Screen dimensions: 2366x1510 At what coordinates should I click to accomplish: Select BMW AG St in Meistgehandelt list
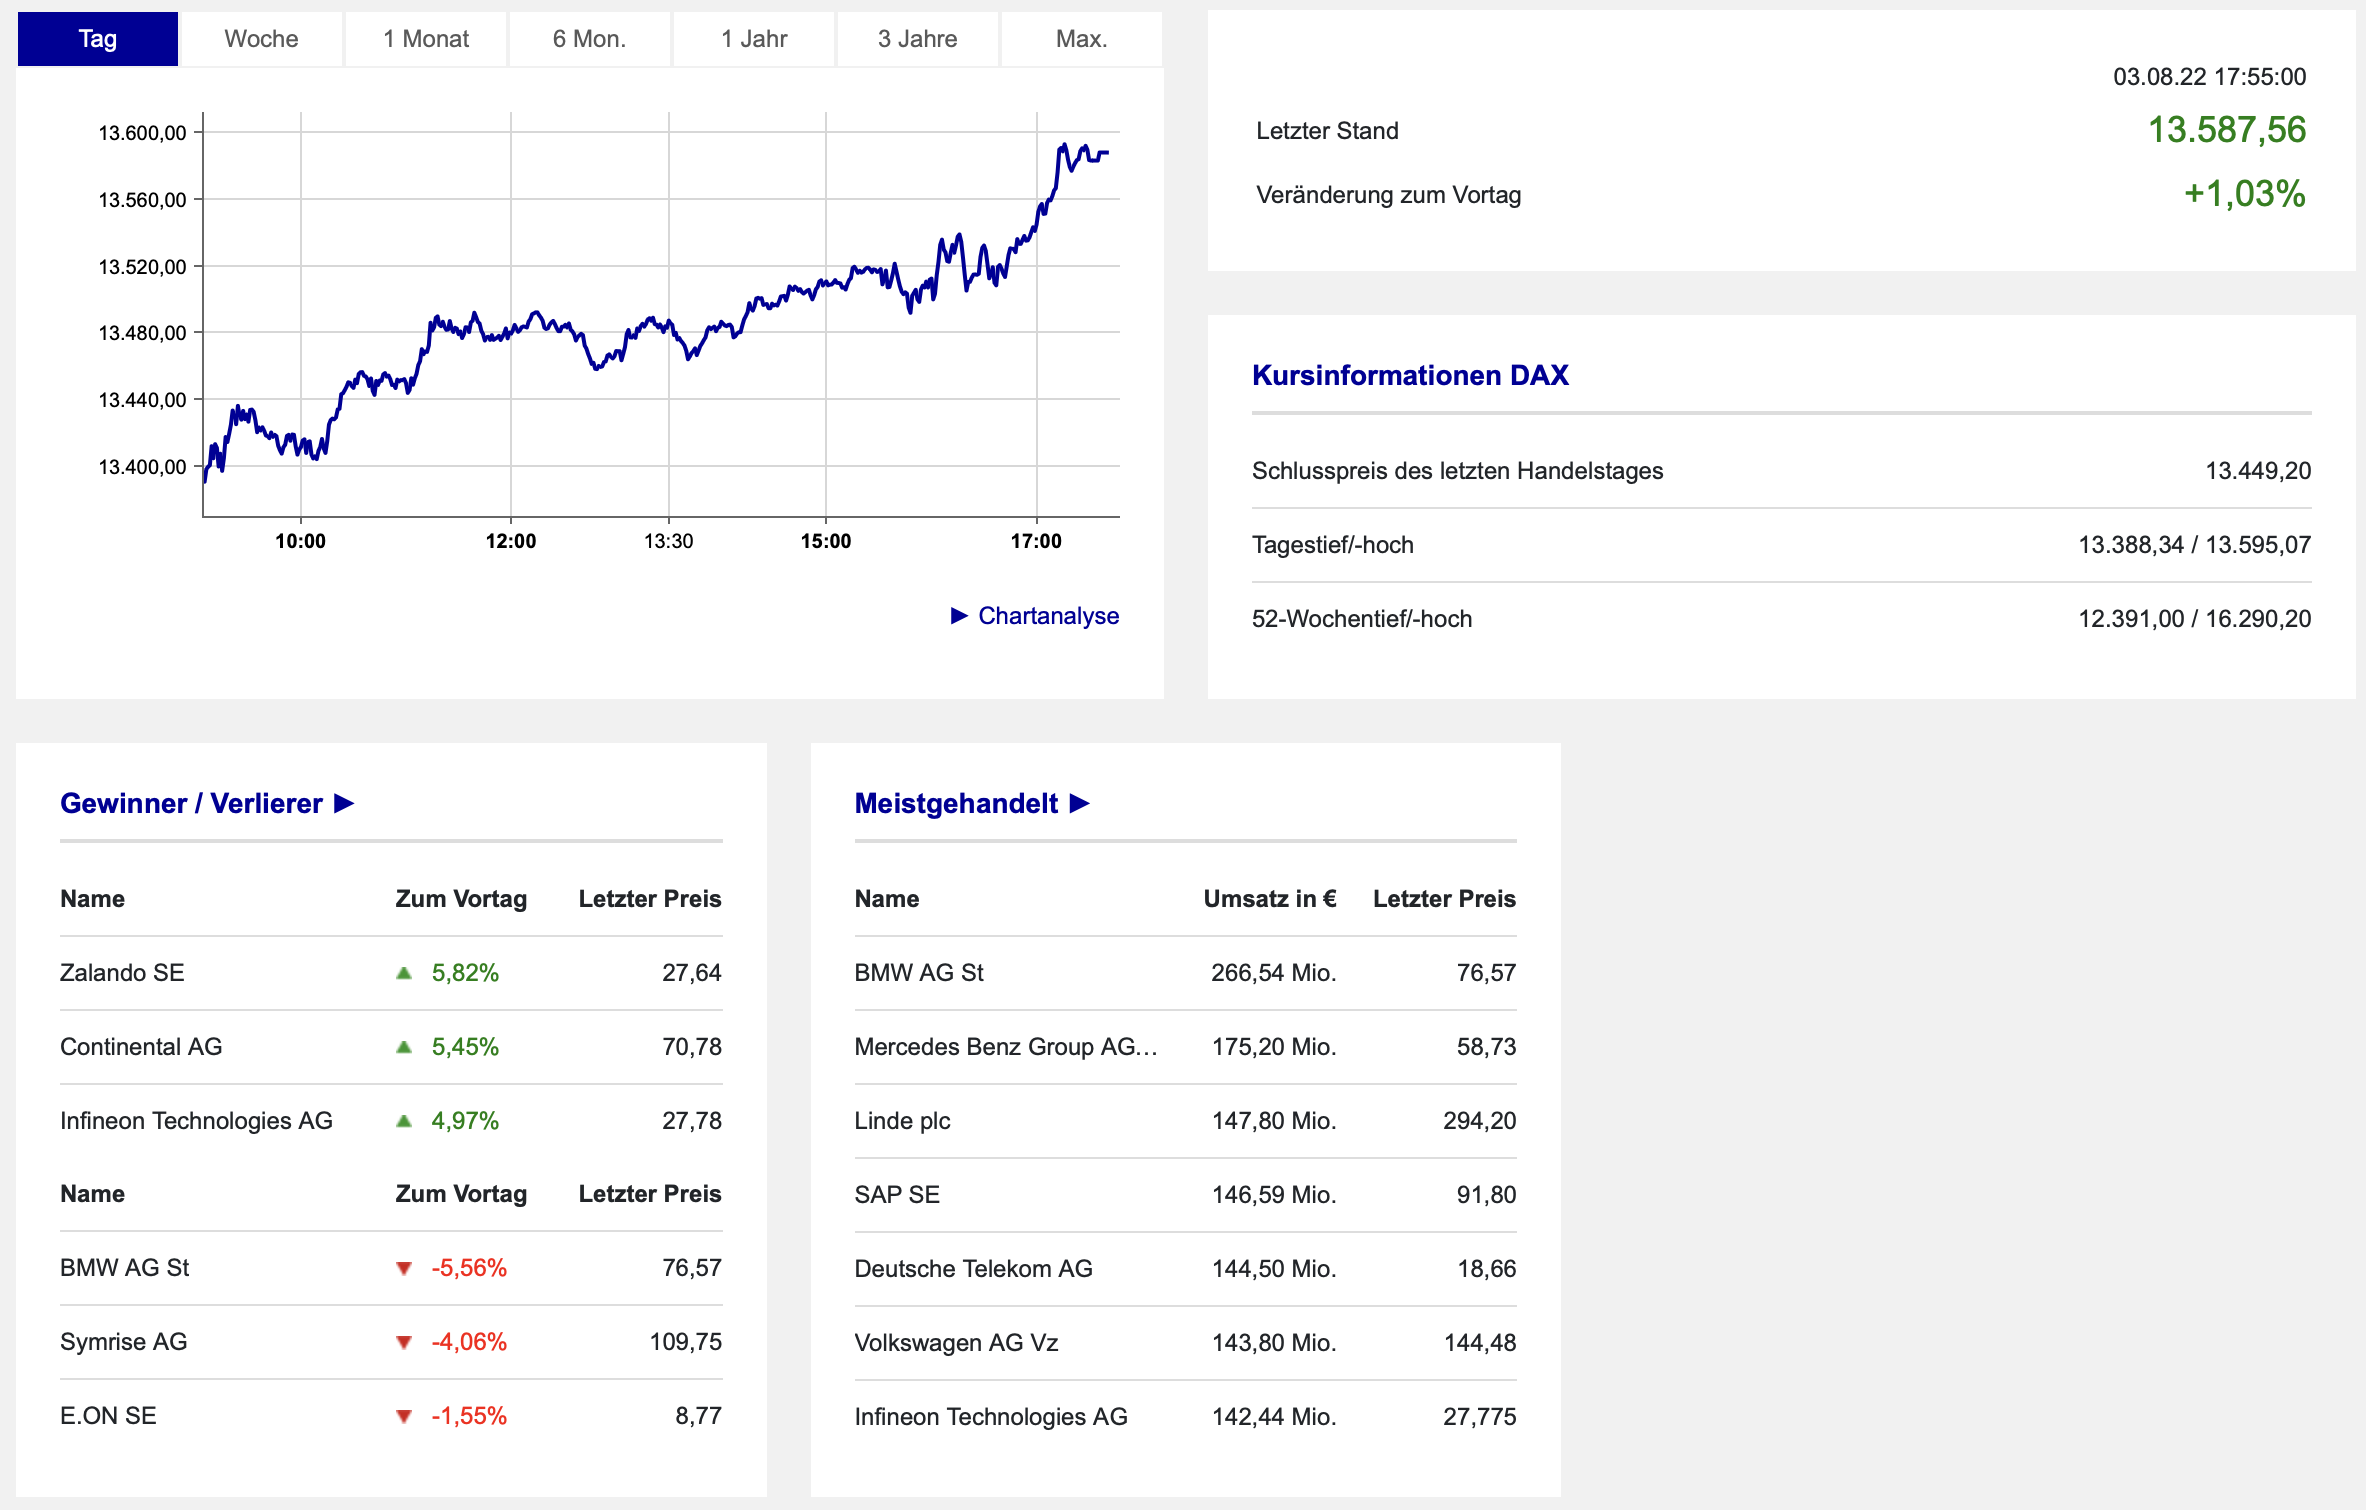click(x=919, y=973)
